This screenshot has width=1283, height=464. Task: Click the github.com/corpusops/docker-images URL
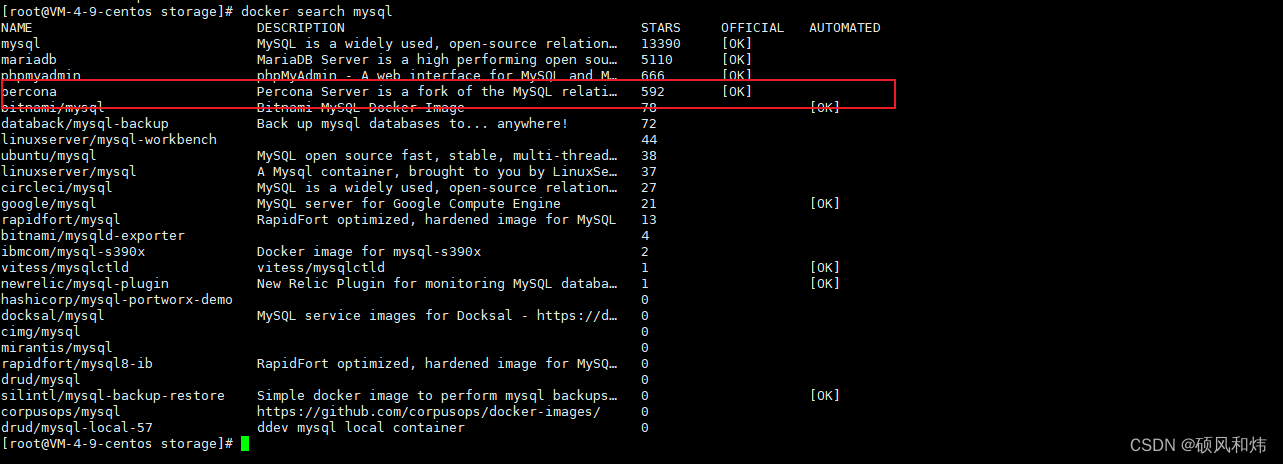coord(429,412)
